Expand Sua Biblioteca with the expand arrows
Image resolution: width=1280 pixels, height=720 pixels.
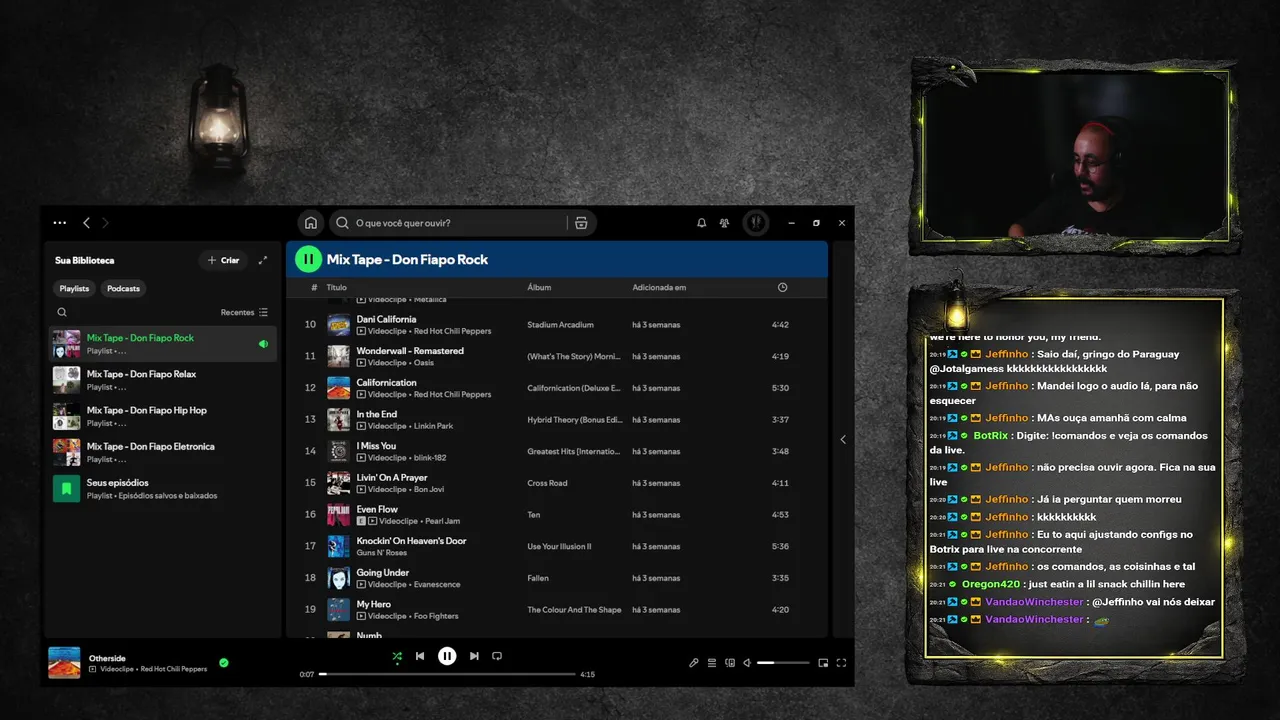[263, 260]
